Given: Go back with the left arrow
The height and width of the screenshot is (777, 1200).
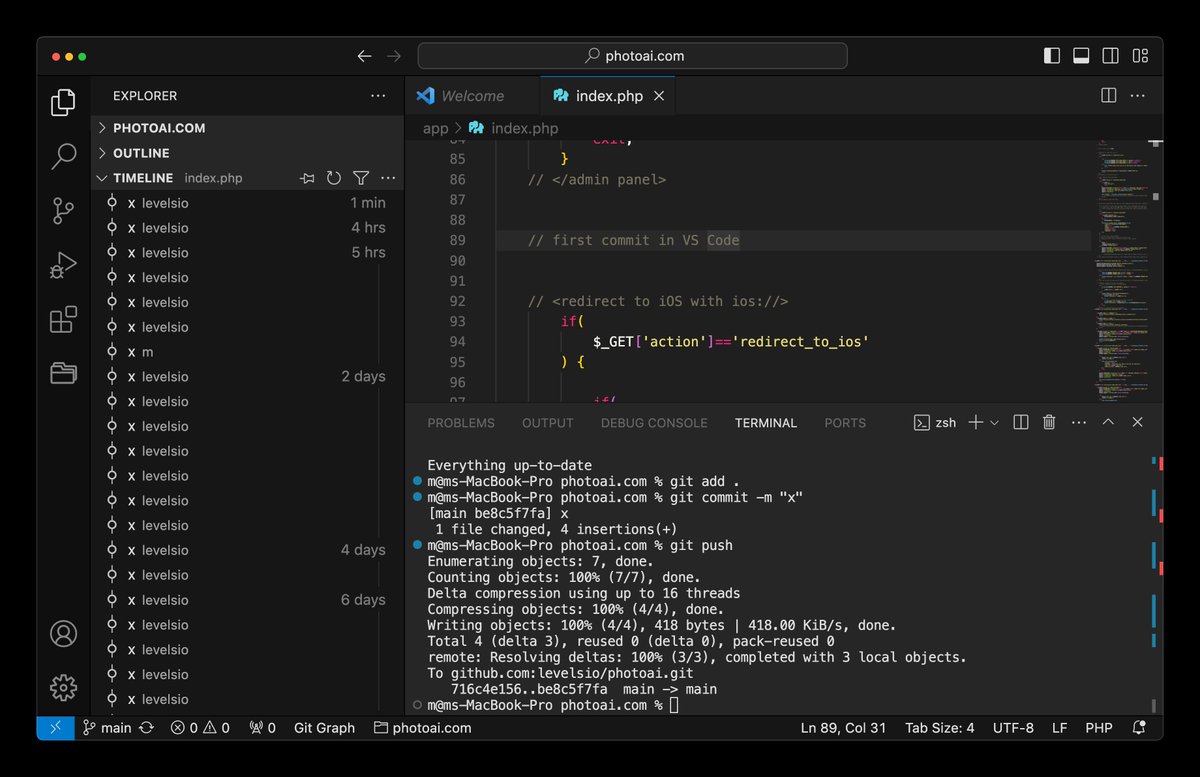Looking at the screenshot, I should coord(365,56).
